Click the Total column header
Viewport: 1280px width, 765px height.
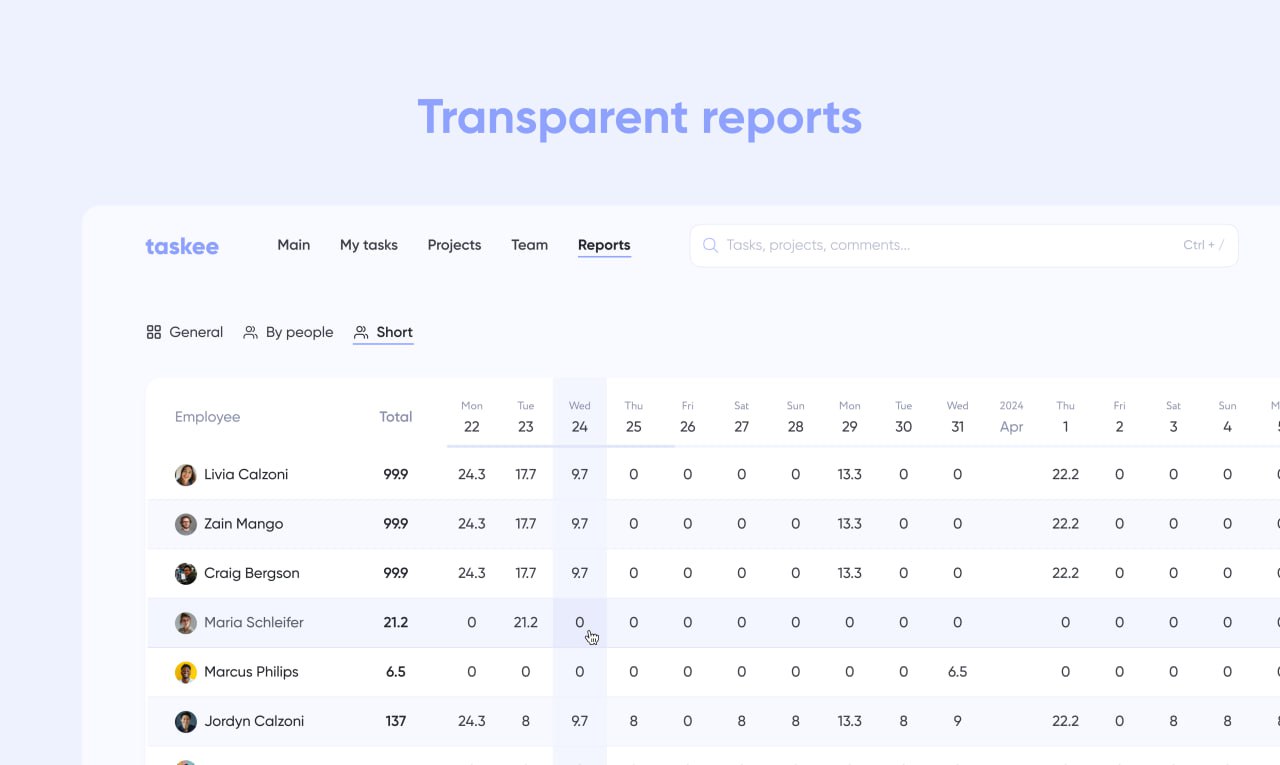396,417
